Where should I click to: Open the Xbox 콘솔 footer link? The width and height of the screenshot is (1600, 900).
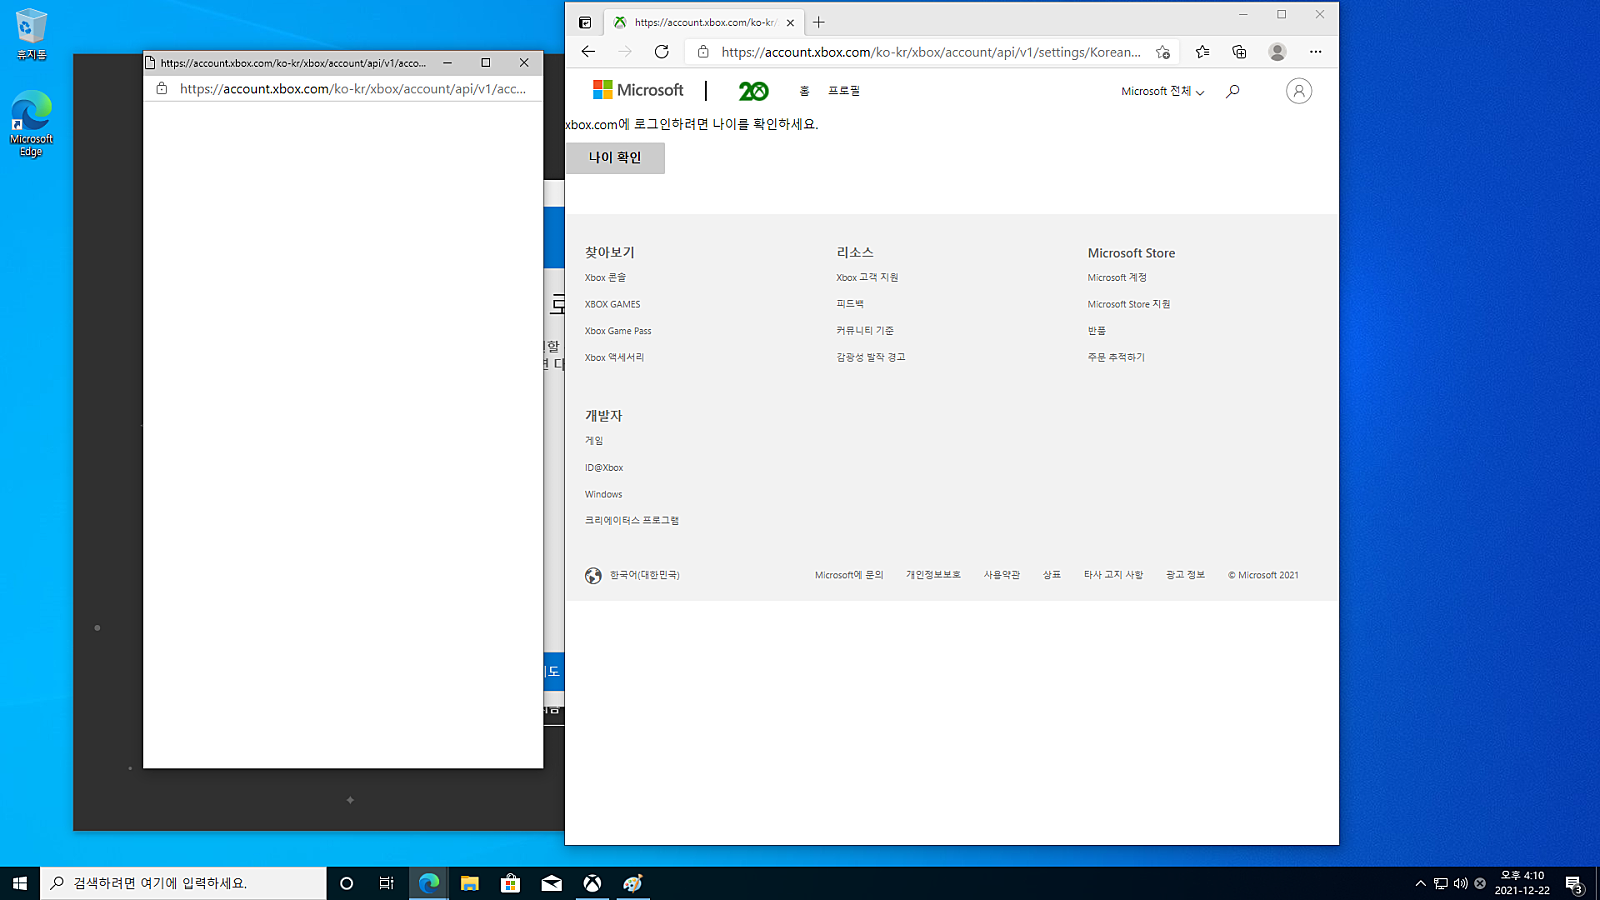tap(605, 278)
